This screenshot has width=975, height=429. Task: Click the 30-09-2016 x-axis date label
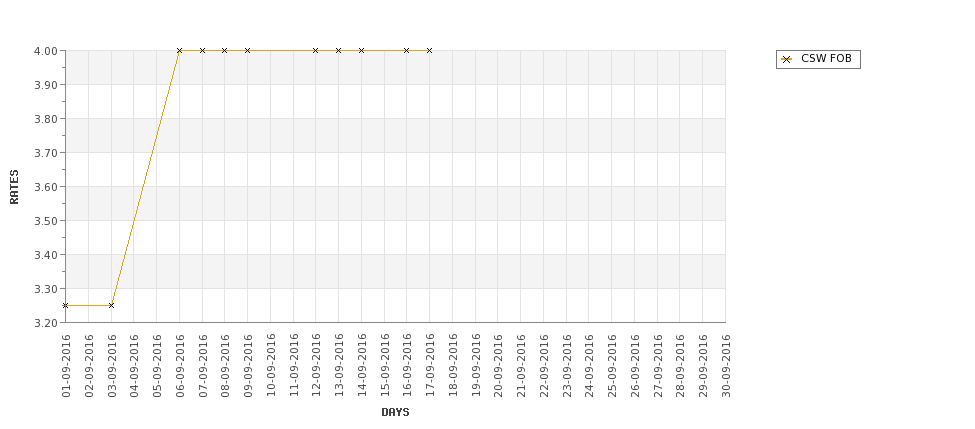[x=726, y=366]
